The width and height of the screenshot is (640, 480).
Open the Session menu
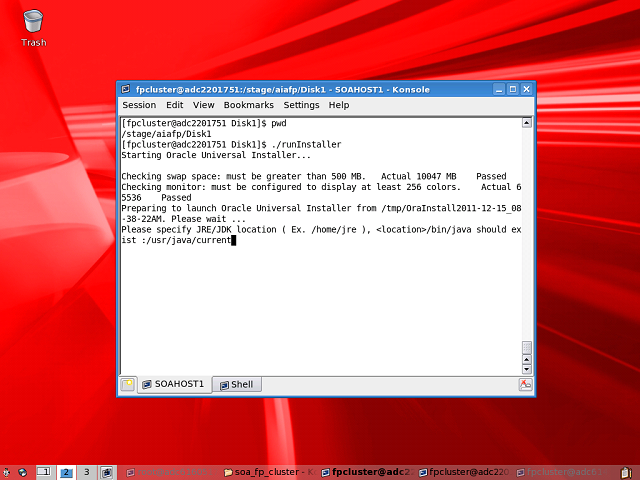[139, 105]
